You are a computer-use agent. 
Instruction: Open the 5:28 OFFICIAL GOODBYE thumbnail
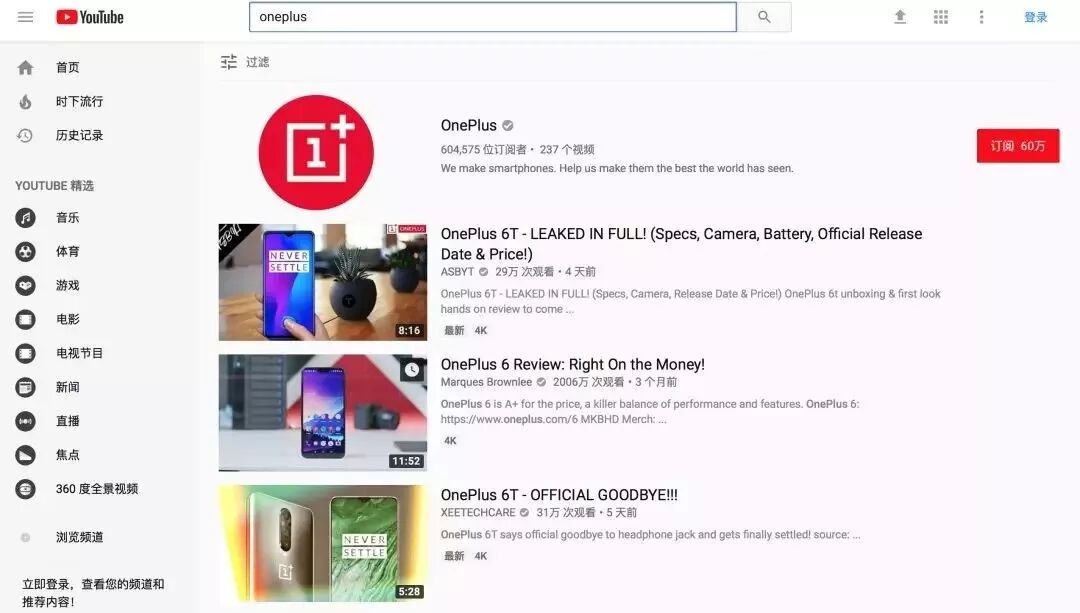[322, 543]
